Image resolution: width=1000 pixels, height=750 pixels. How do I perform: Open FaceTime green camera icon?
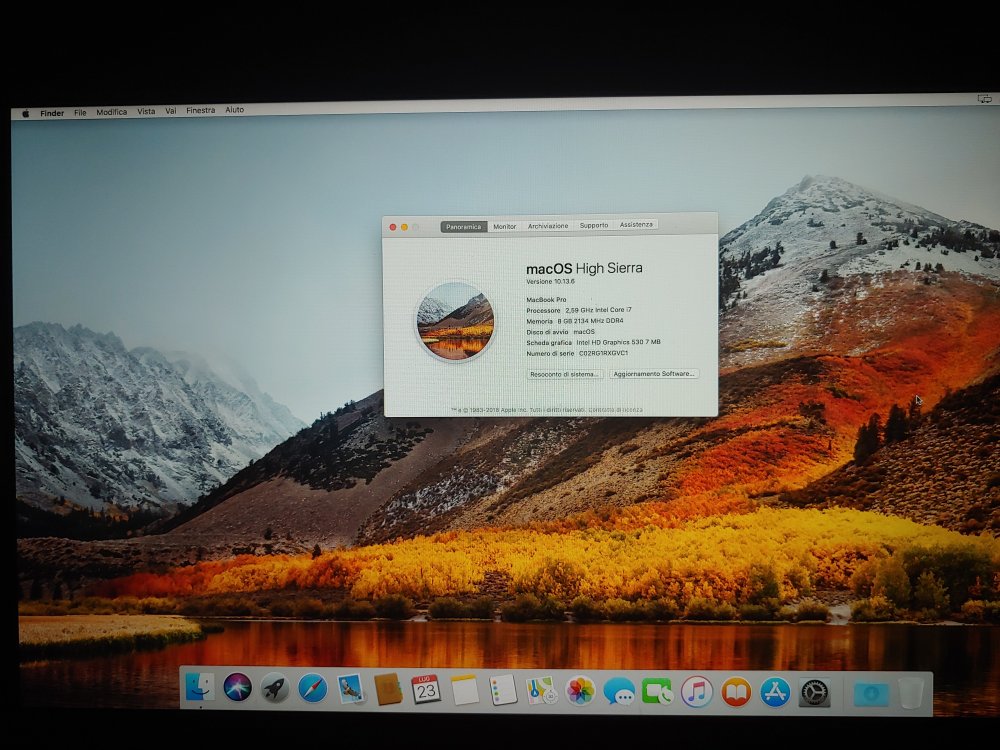click(658, 692)
